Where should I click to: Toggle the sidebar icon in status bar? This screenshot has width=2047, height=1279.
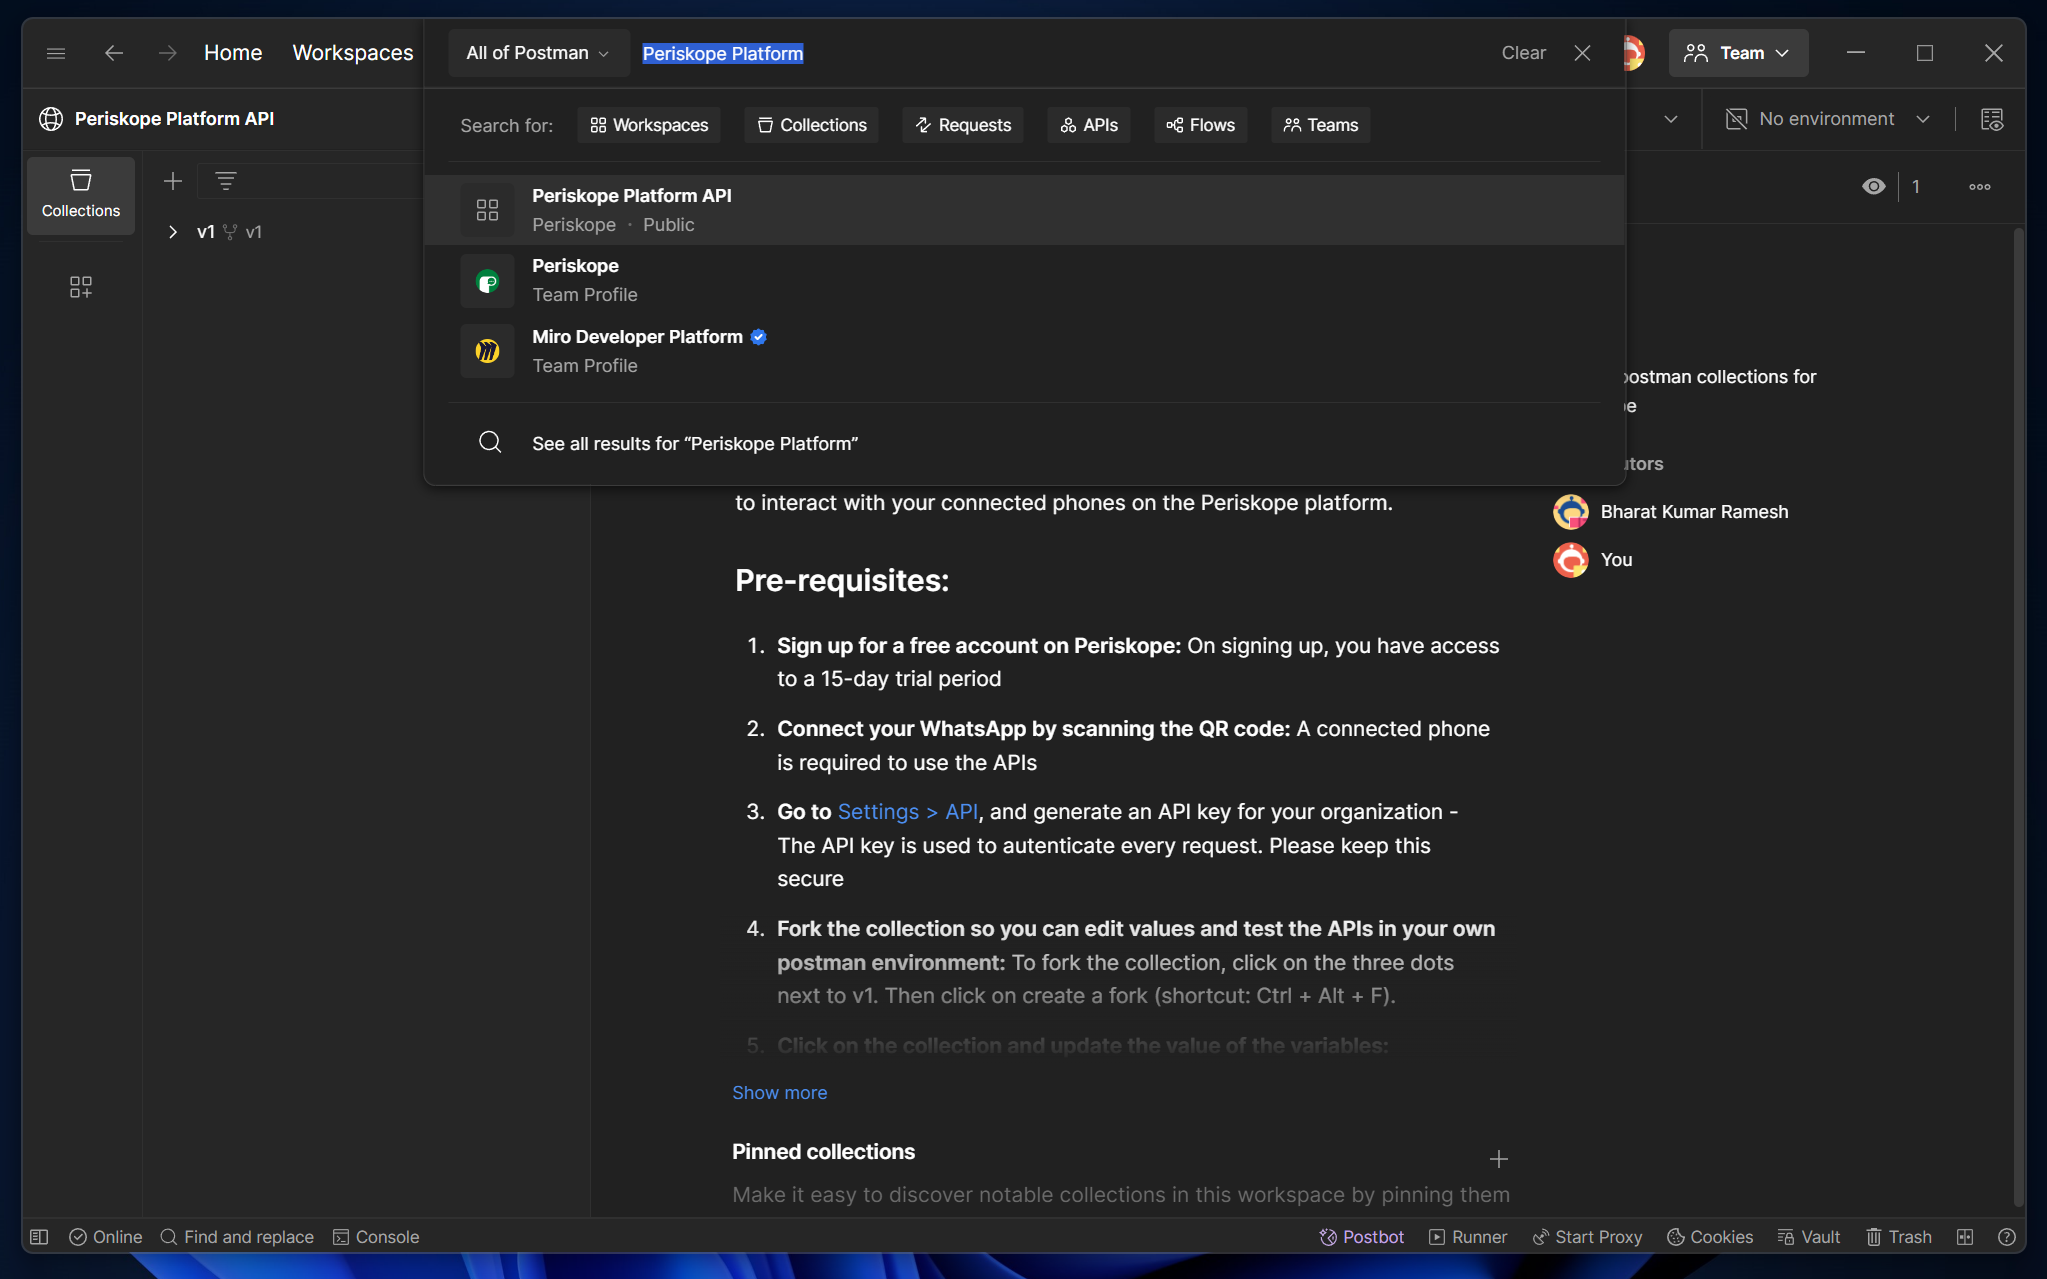click(39, 1237)
